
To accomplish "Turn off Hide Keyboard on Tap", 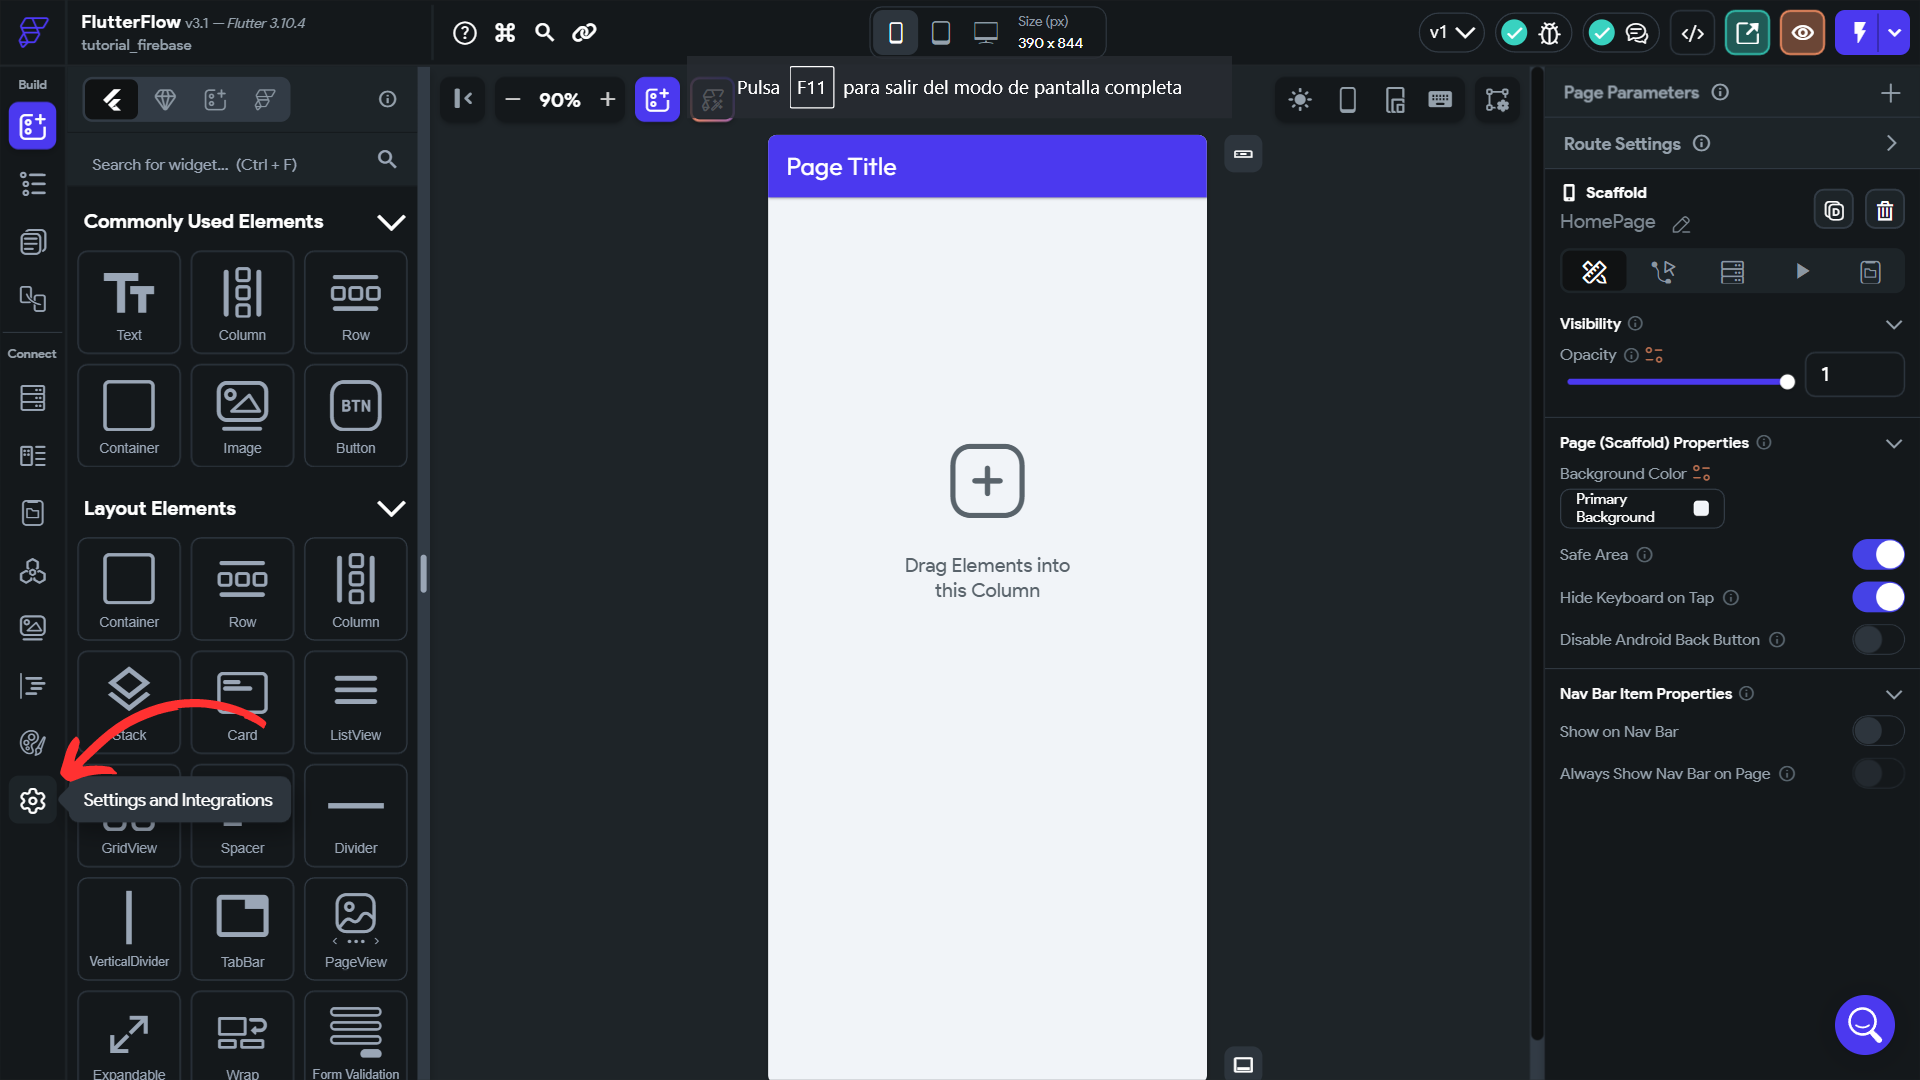I will [x=1878, y=597].
